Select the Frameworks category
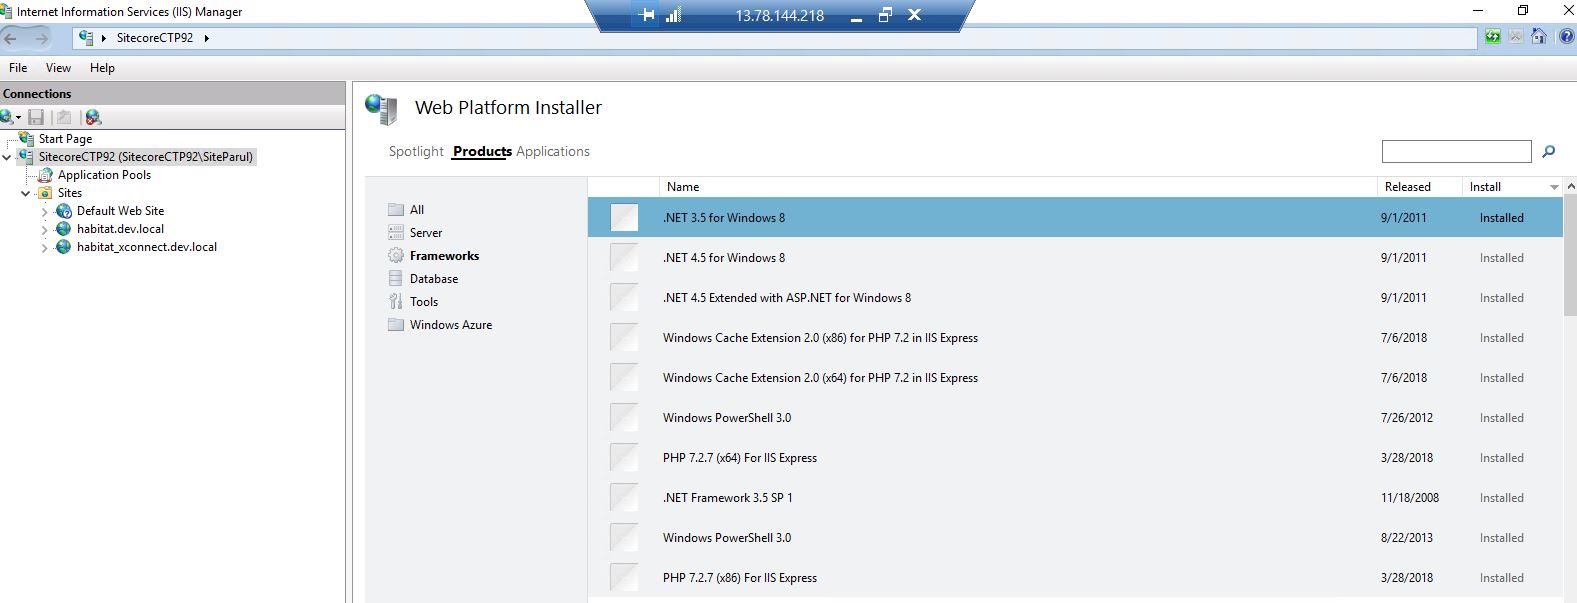The height and width of the screenshot is (603, 1577). click(444, 256)
